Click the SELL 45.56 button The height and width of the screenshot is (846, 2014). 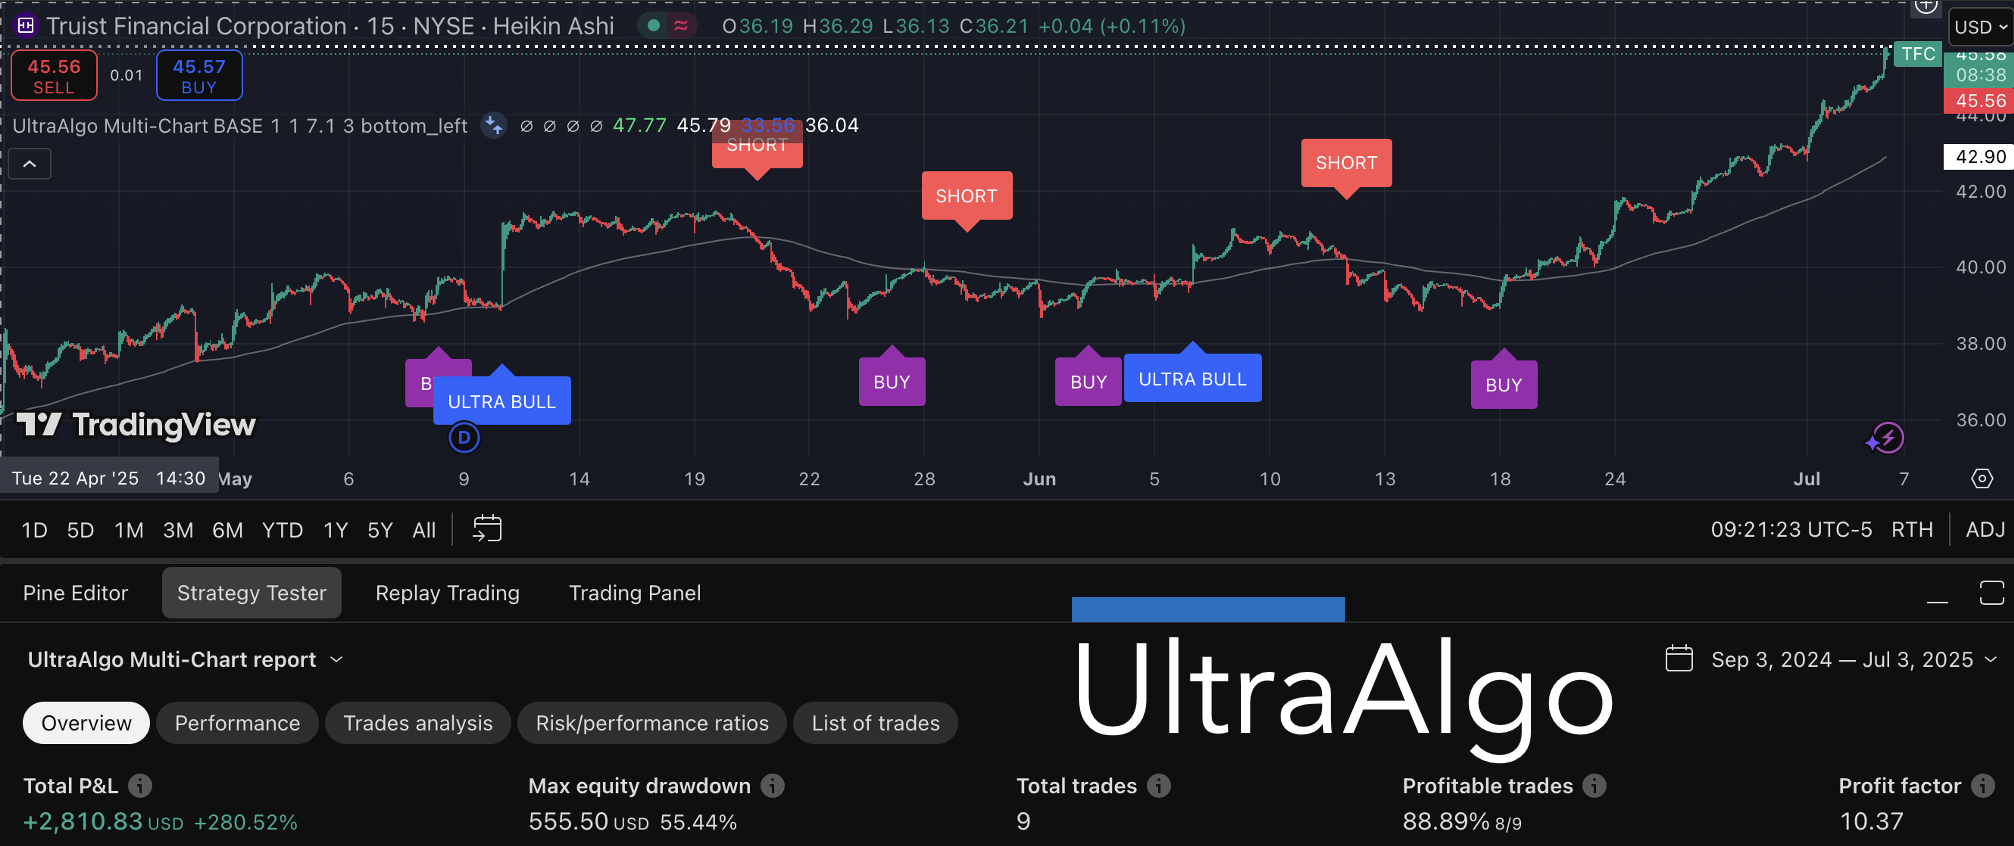[54, 76]
